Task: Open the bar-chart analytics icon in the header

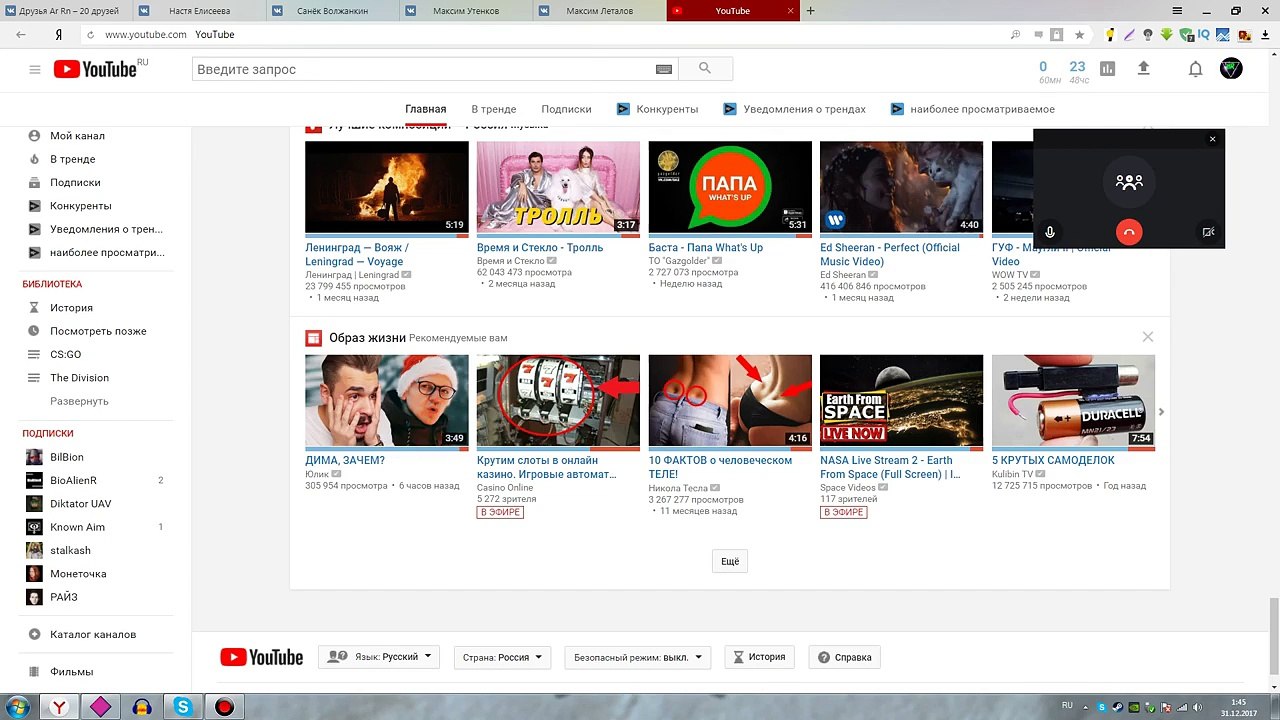Action: click(1107, 69)
